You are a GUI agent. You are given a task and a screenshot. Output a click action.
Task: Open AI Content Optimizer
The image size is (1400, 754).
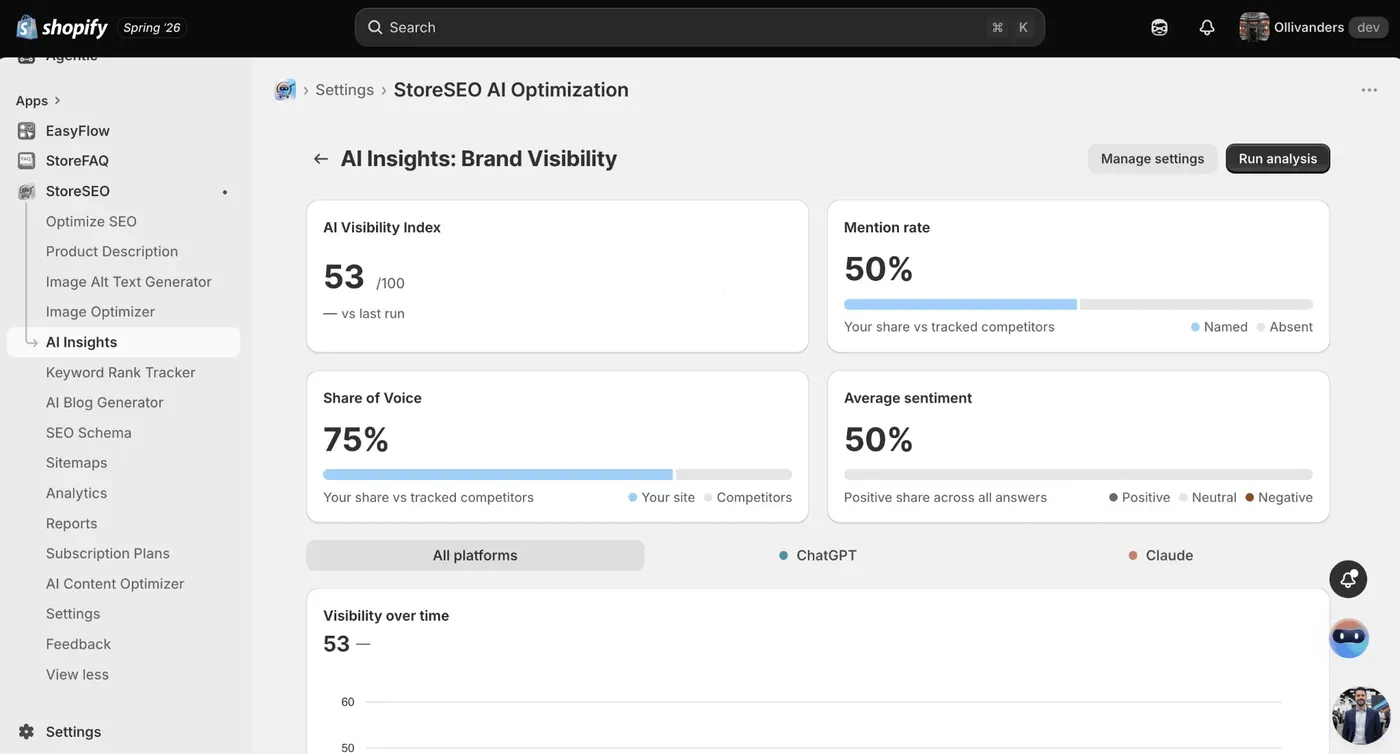coord(115,584)
